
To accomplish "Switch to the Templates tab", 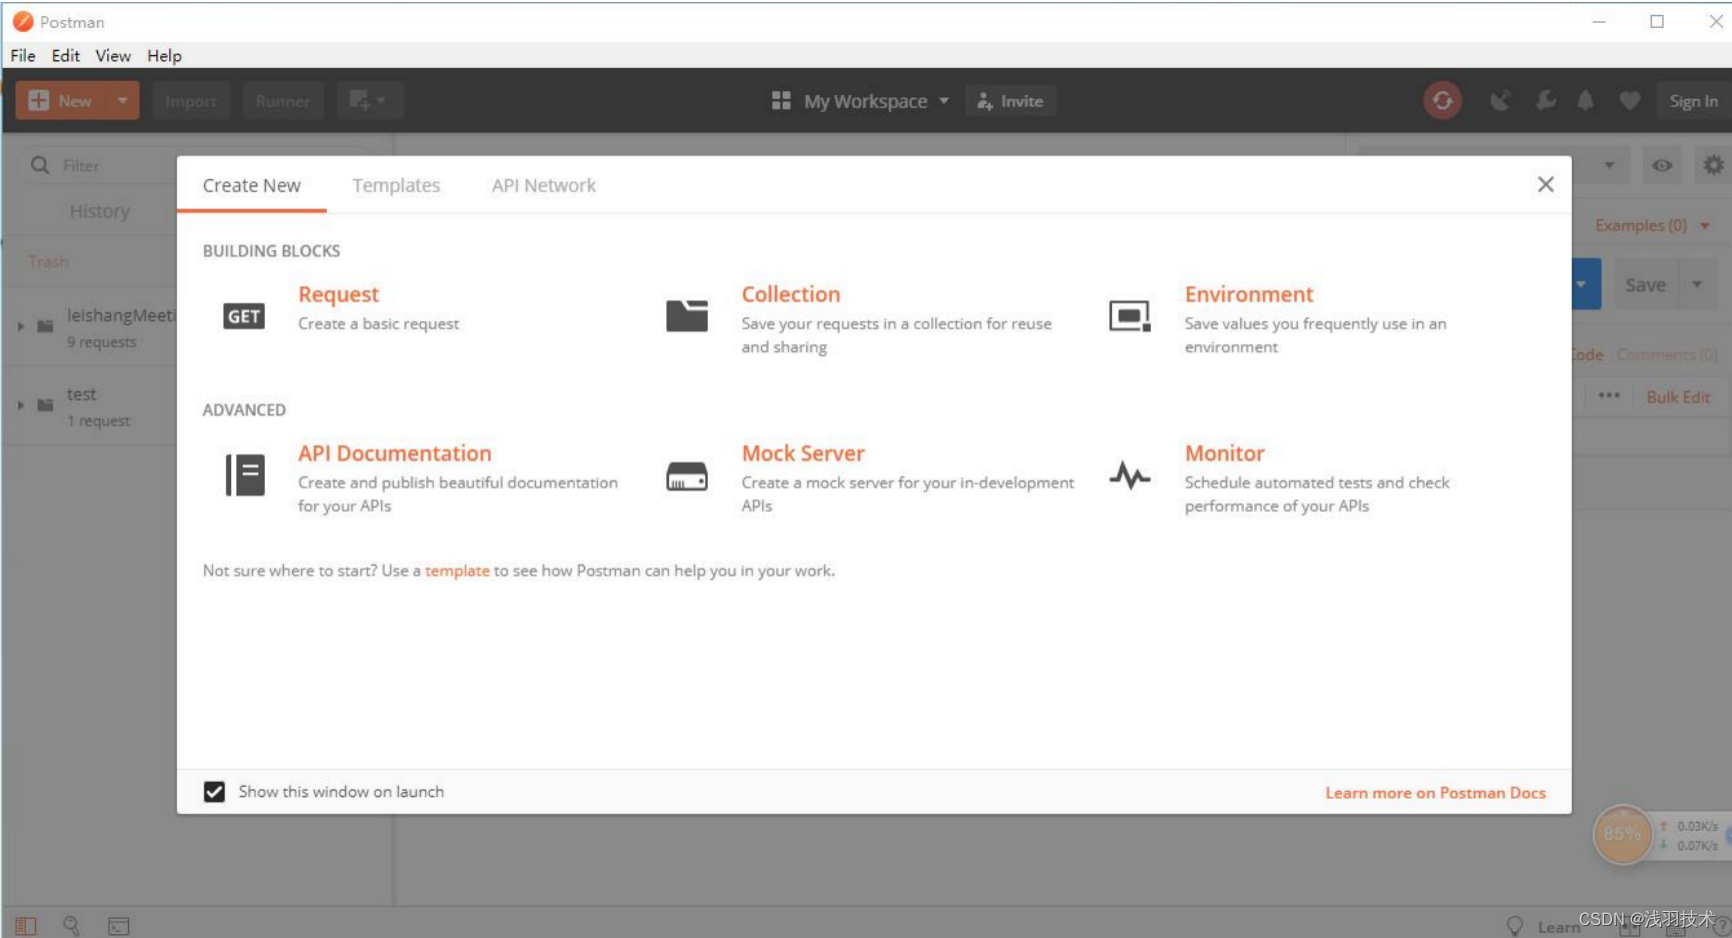I will [396, 185].
